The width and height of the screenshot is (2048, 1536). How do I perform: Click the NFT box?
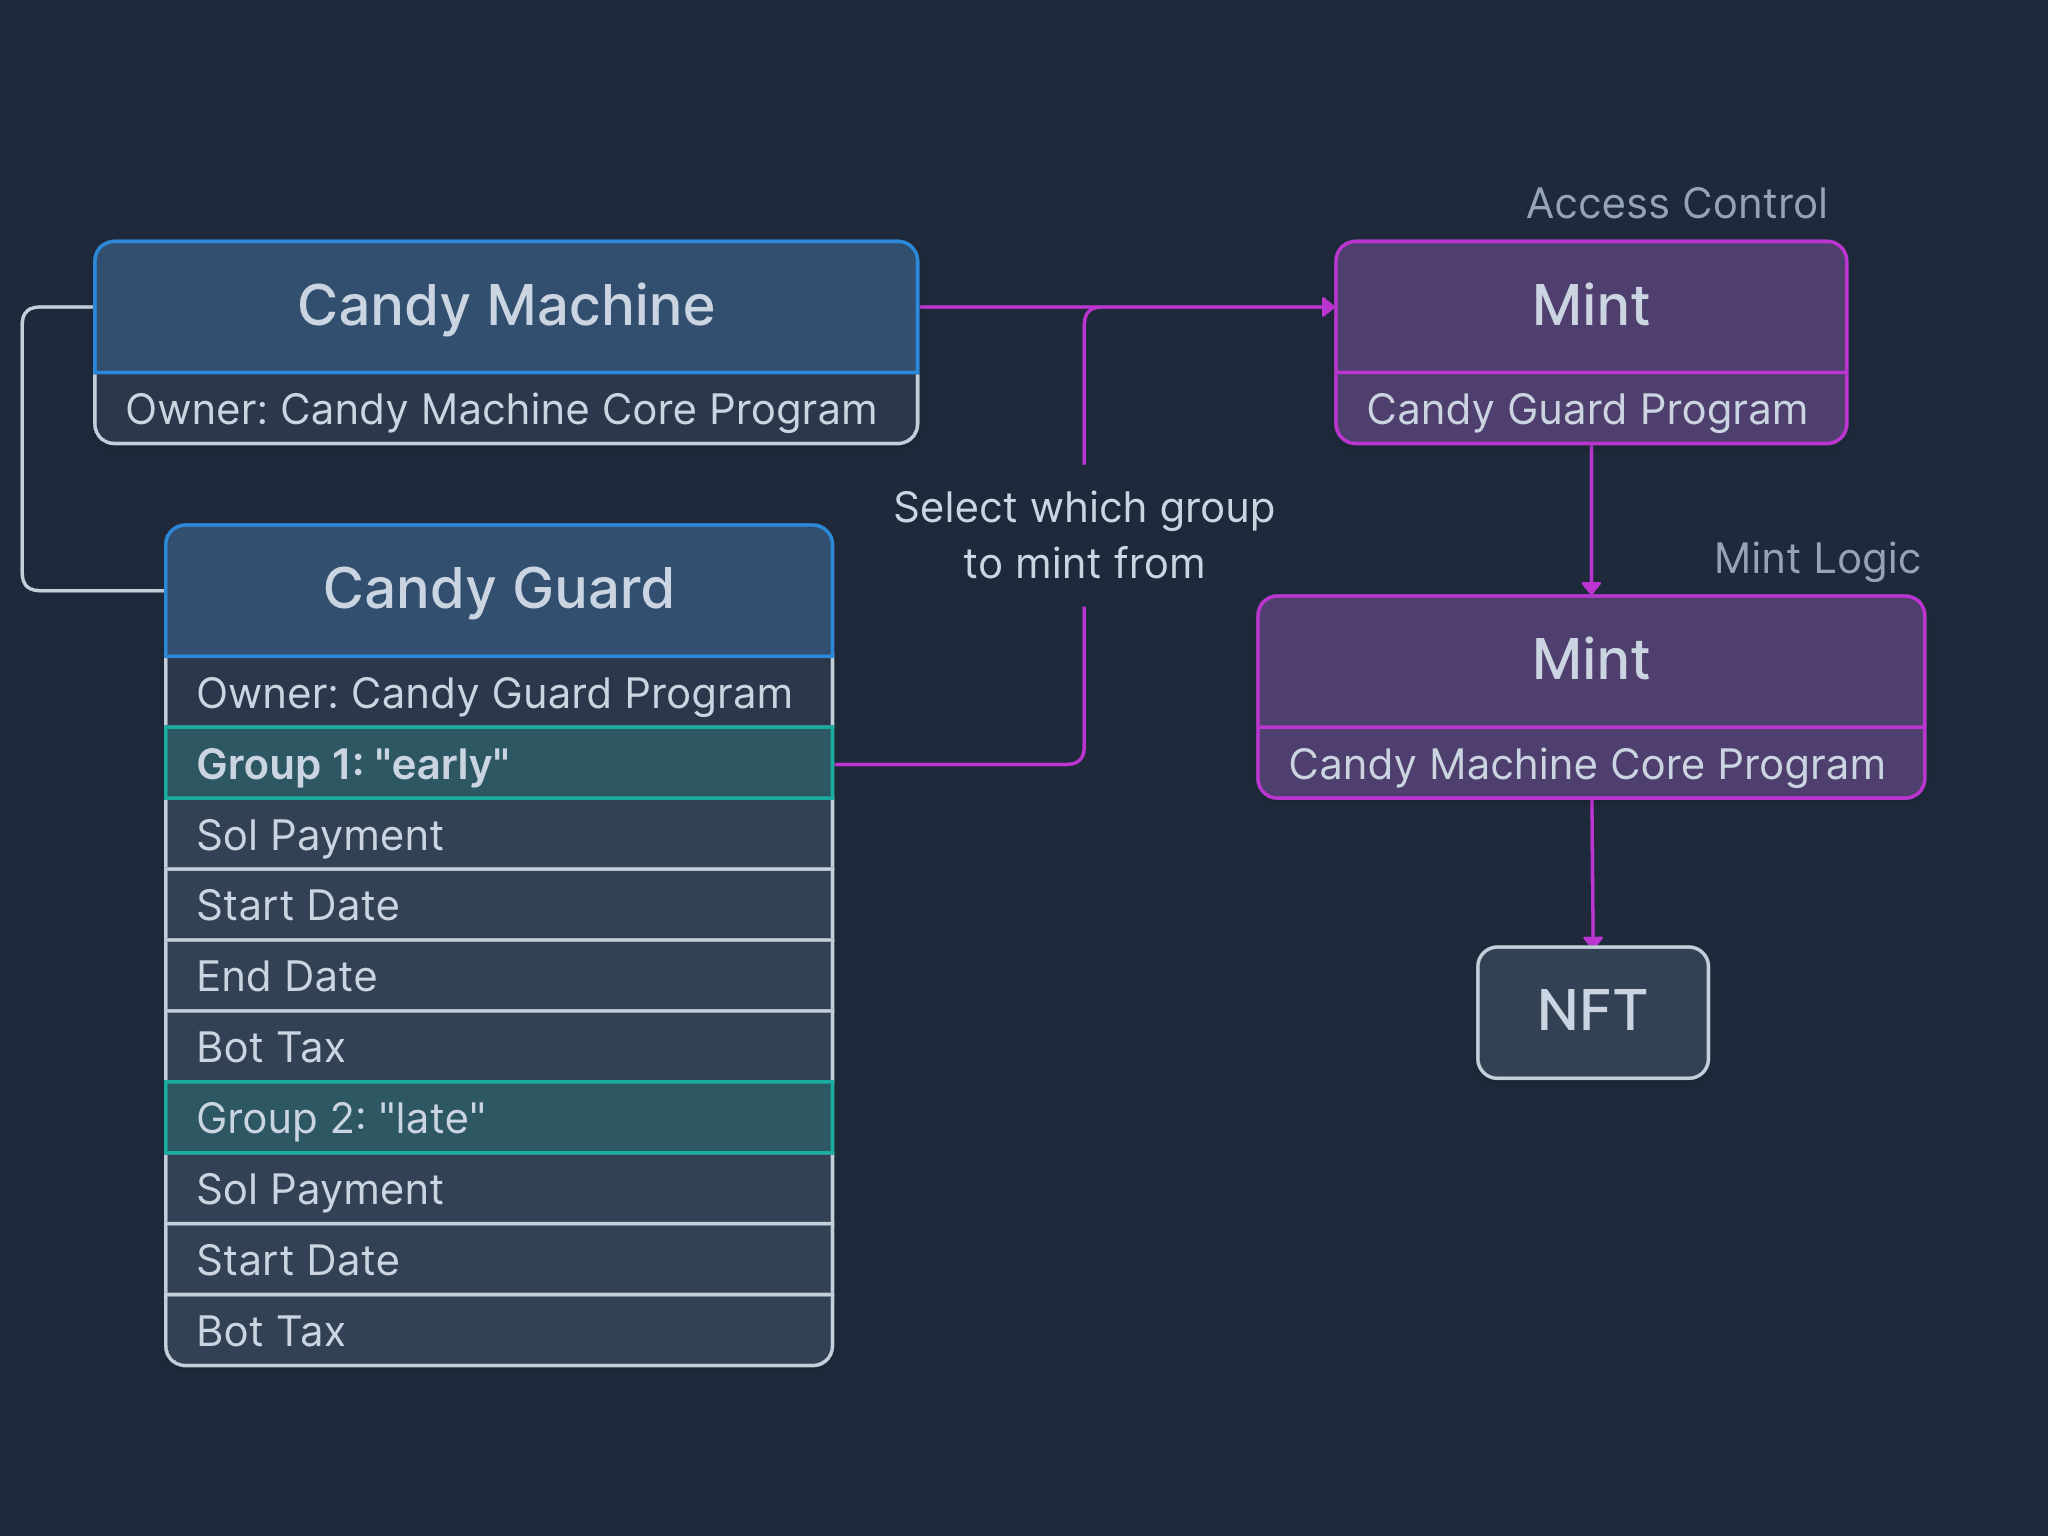1593,1012
